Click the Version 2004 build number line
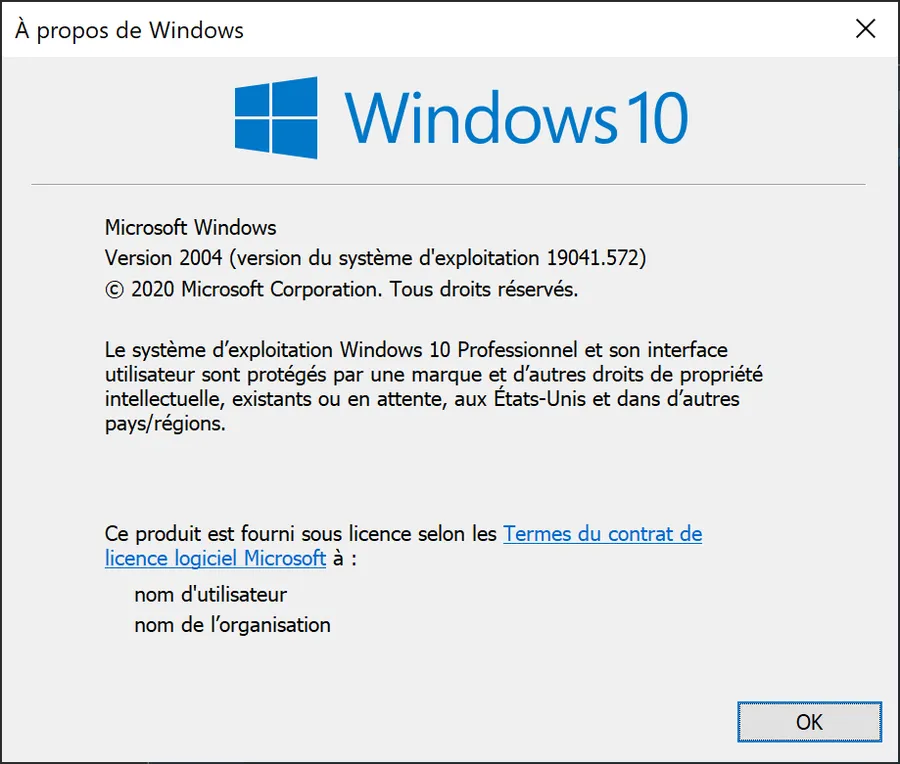Viewport: 900px width, 764px height. pos(375,258)
